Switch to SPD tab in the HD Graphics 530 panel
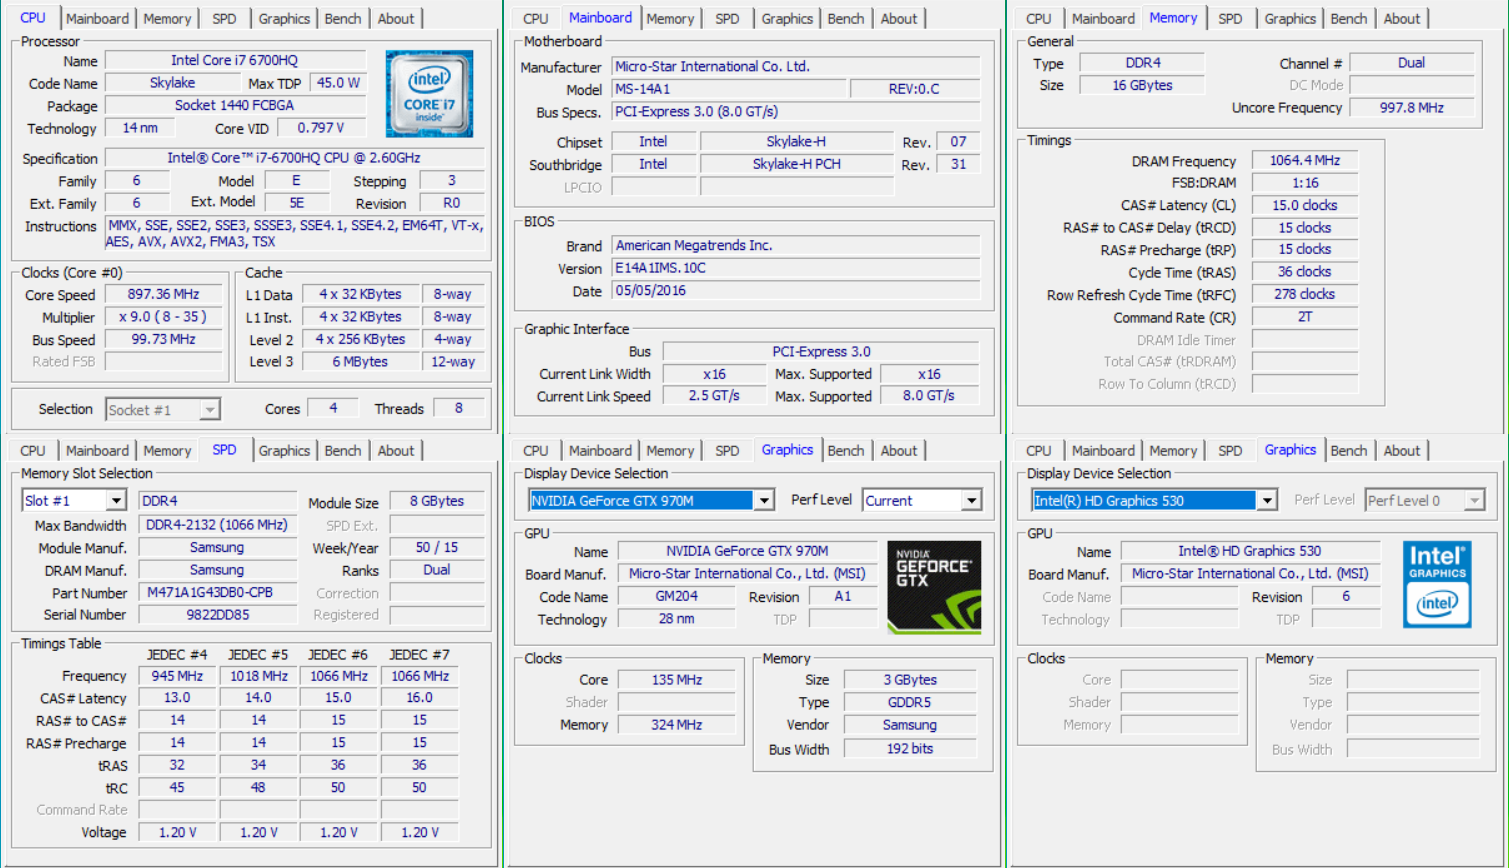The width and height of the screenshot is (1509, 868). click(1231, 451)
